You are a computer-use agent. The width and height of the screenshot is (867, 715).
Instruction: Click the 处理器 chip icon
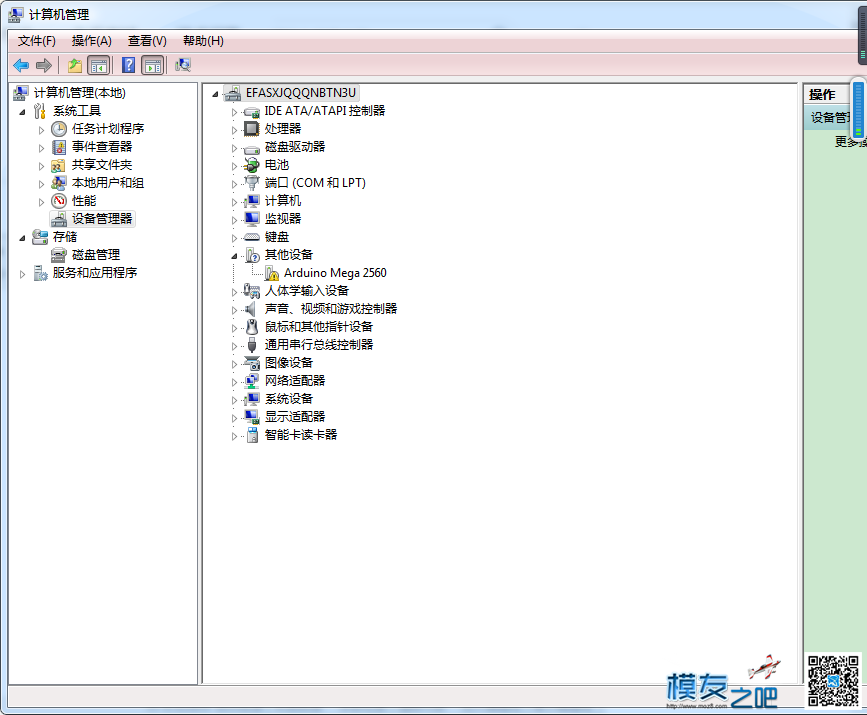click(252, 129)
